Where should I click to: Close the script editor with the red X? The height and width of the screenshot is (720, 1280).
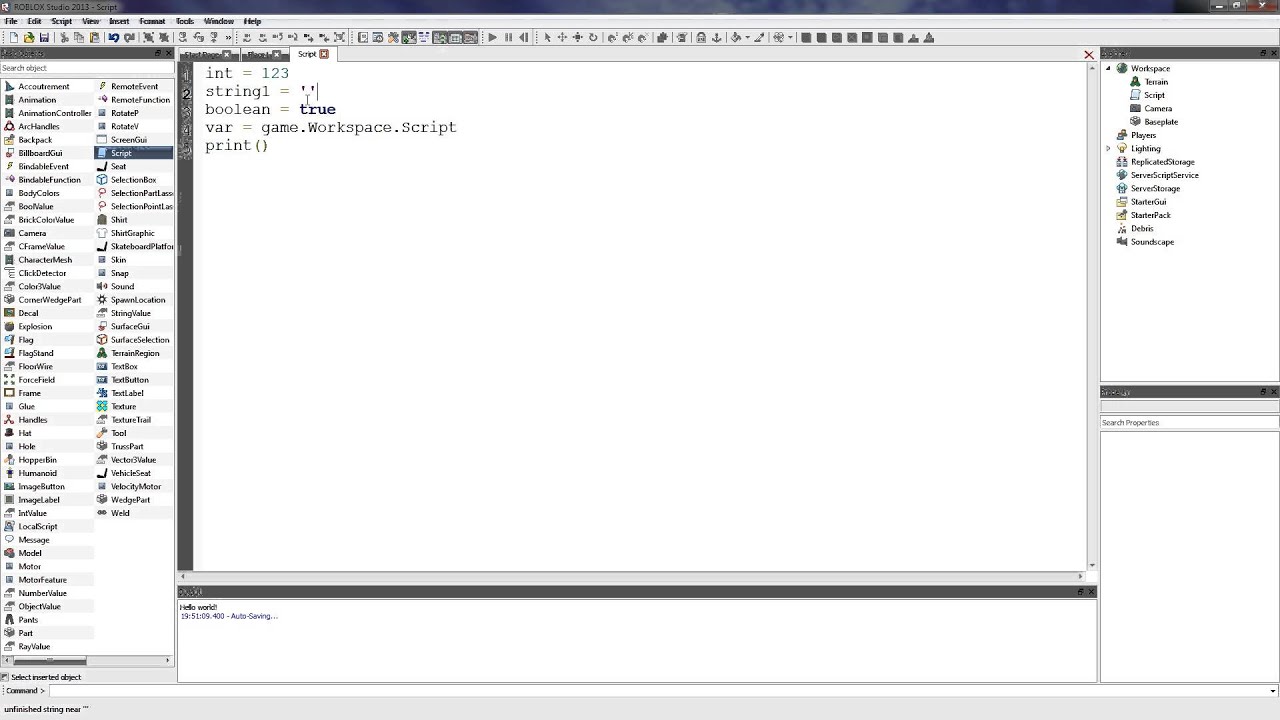coord(1089,55)
